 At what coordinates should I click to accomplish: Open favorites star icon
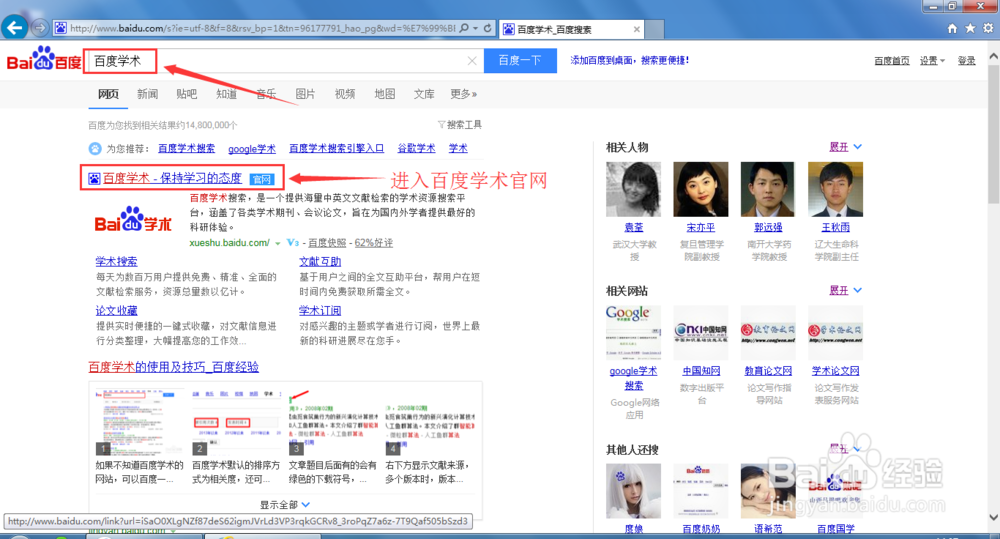click(x=970, y=28)
